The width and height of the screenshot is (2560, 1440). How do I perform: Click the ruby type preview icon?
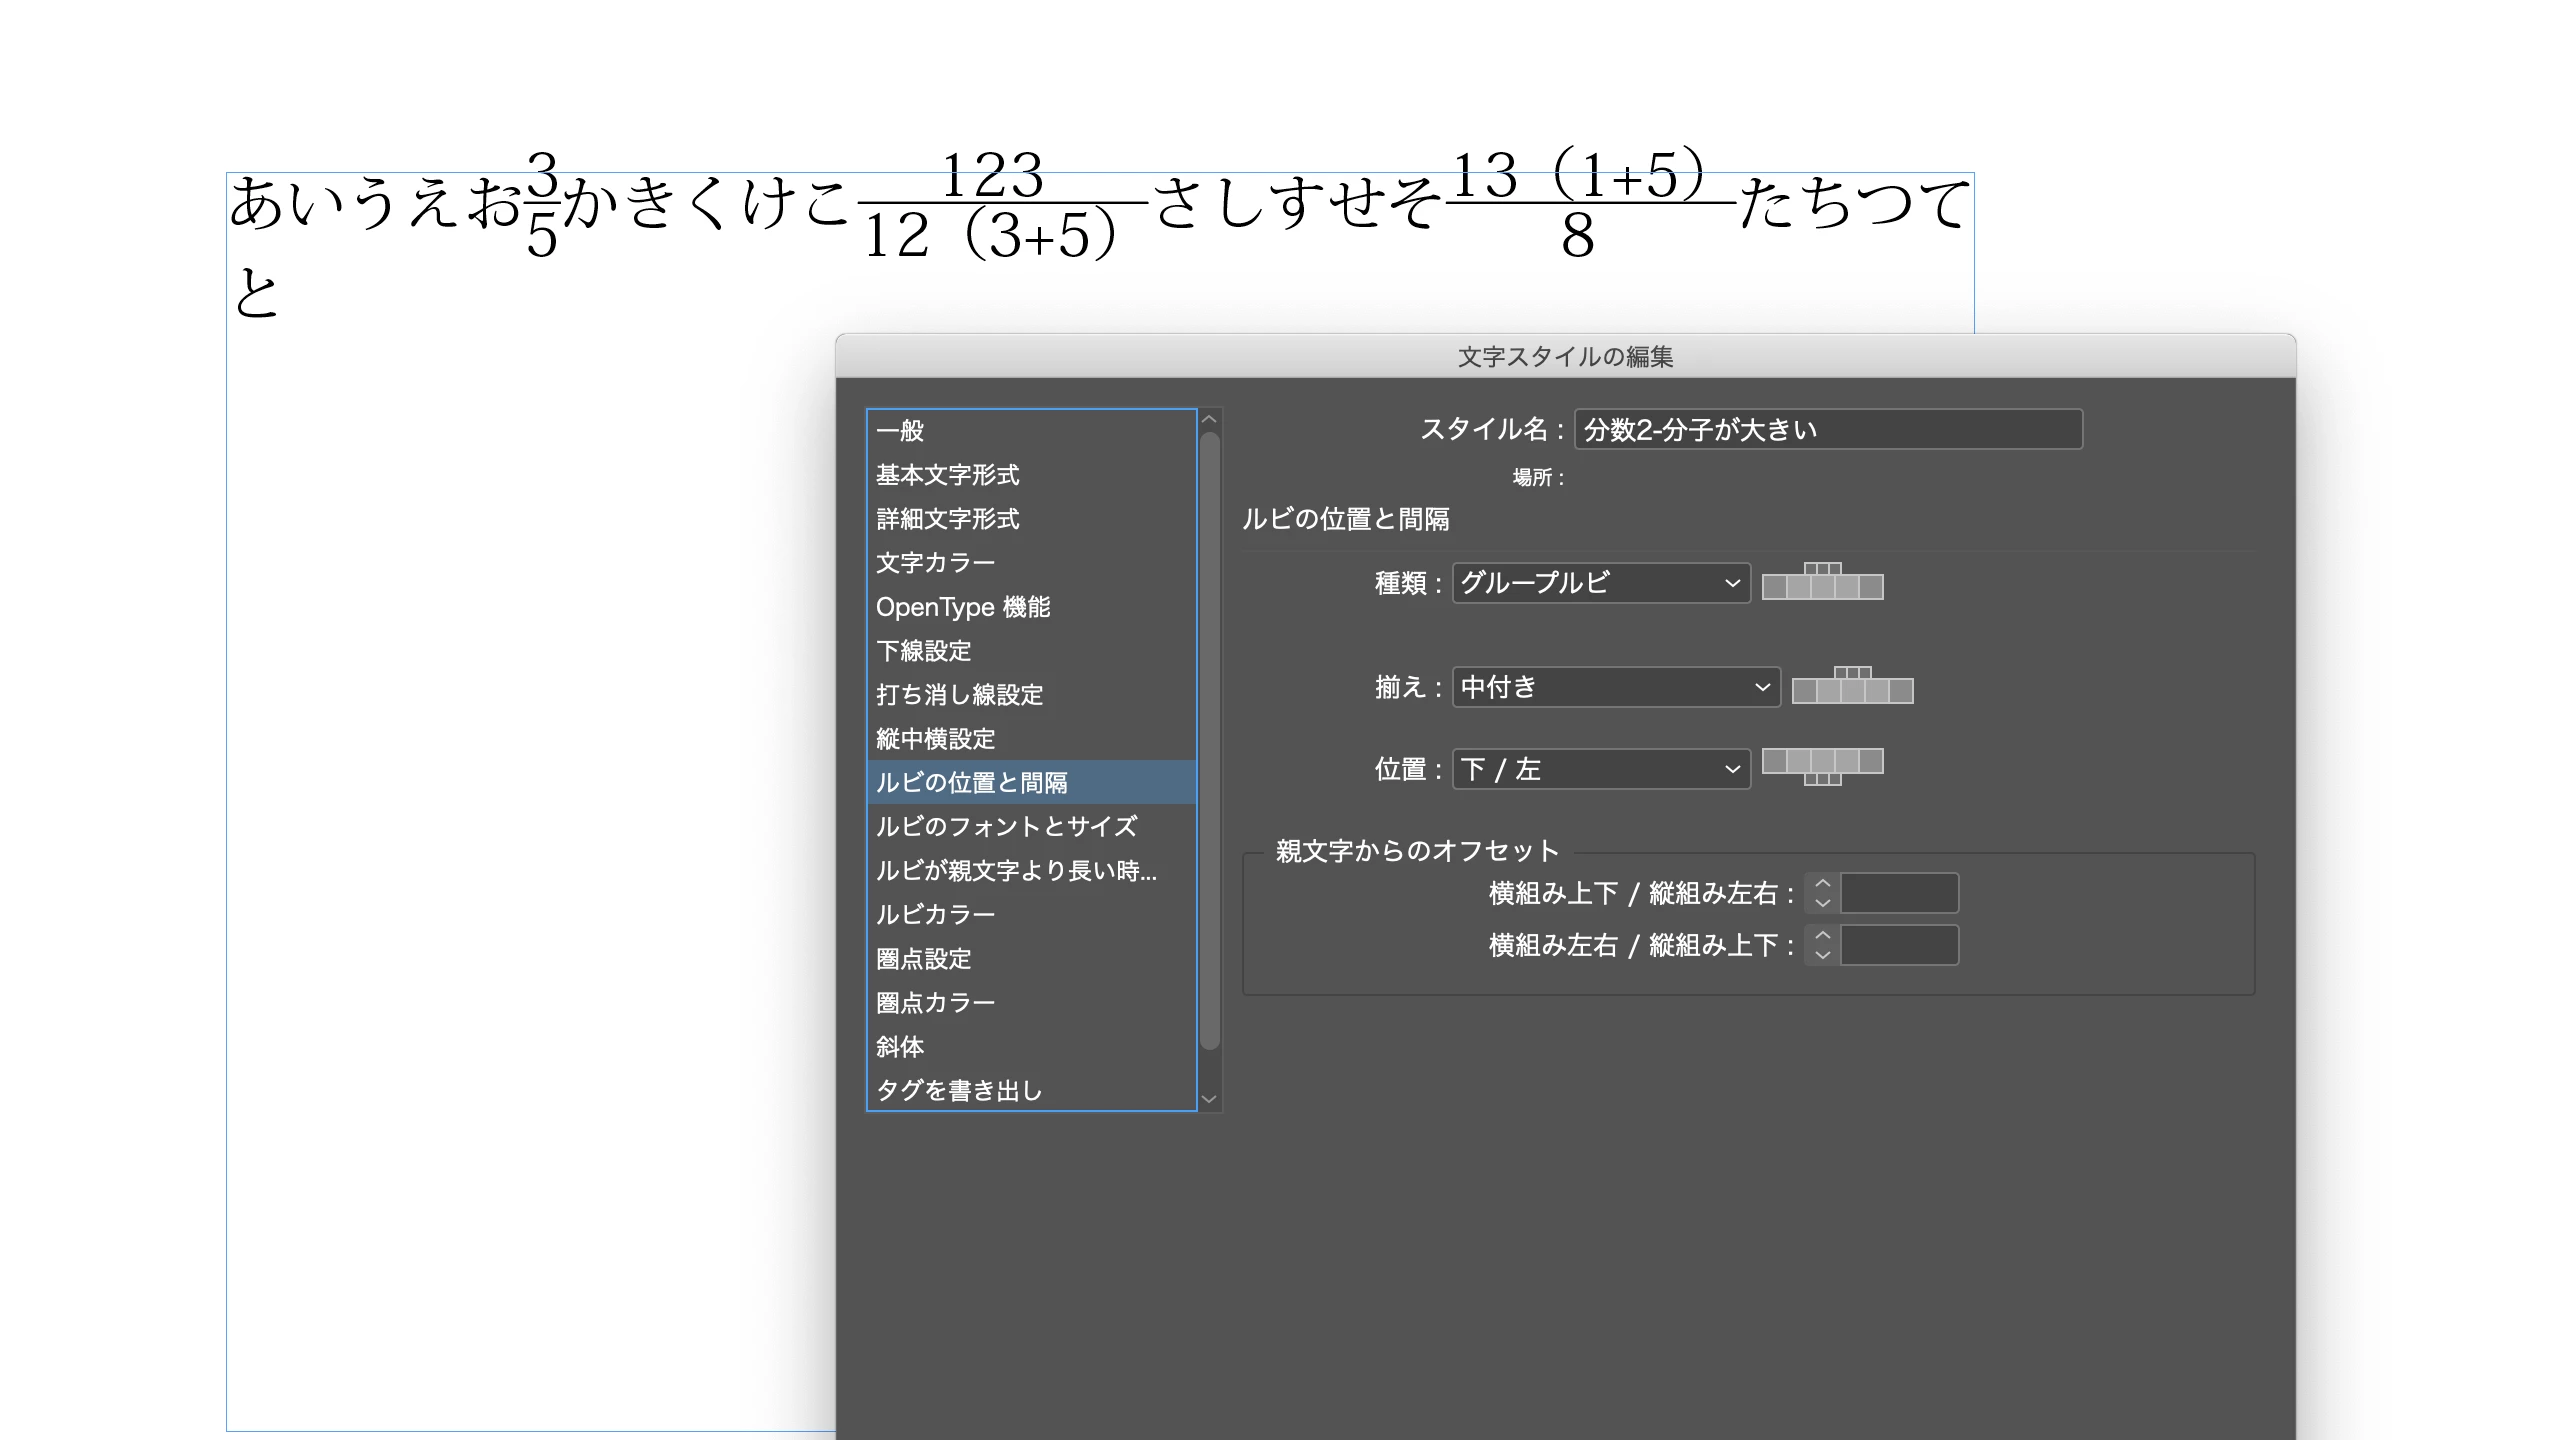click(1822, 582)
